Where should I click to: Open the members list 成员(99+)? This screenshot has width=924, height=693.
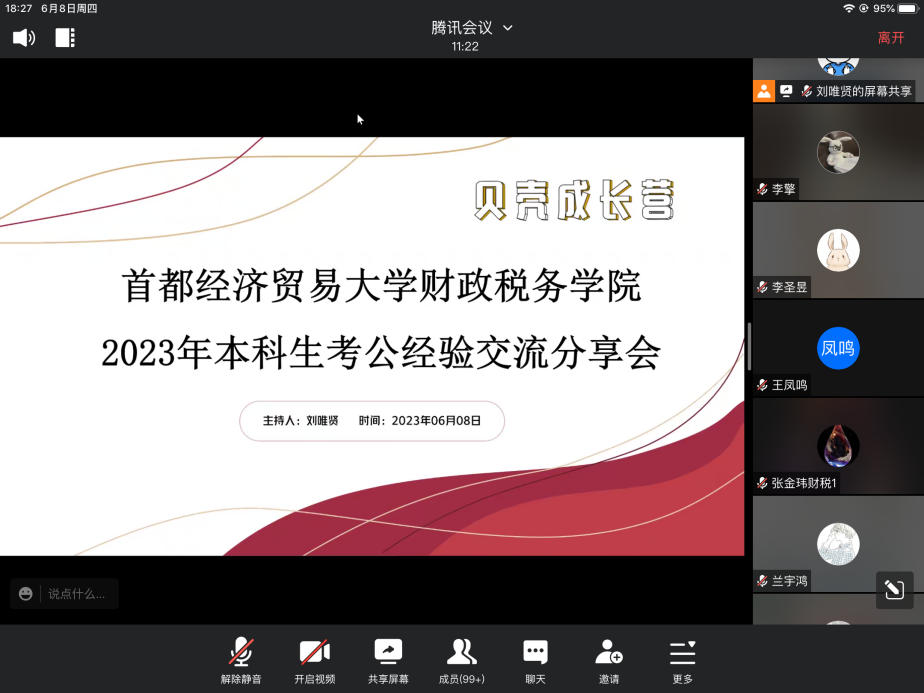pyautogui.click(x=462, y=661)
